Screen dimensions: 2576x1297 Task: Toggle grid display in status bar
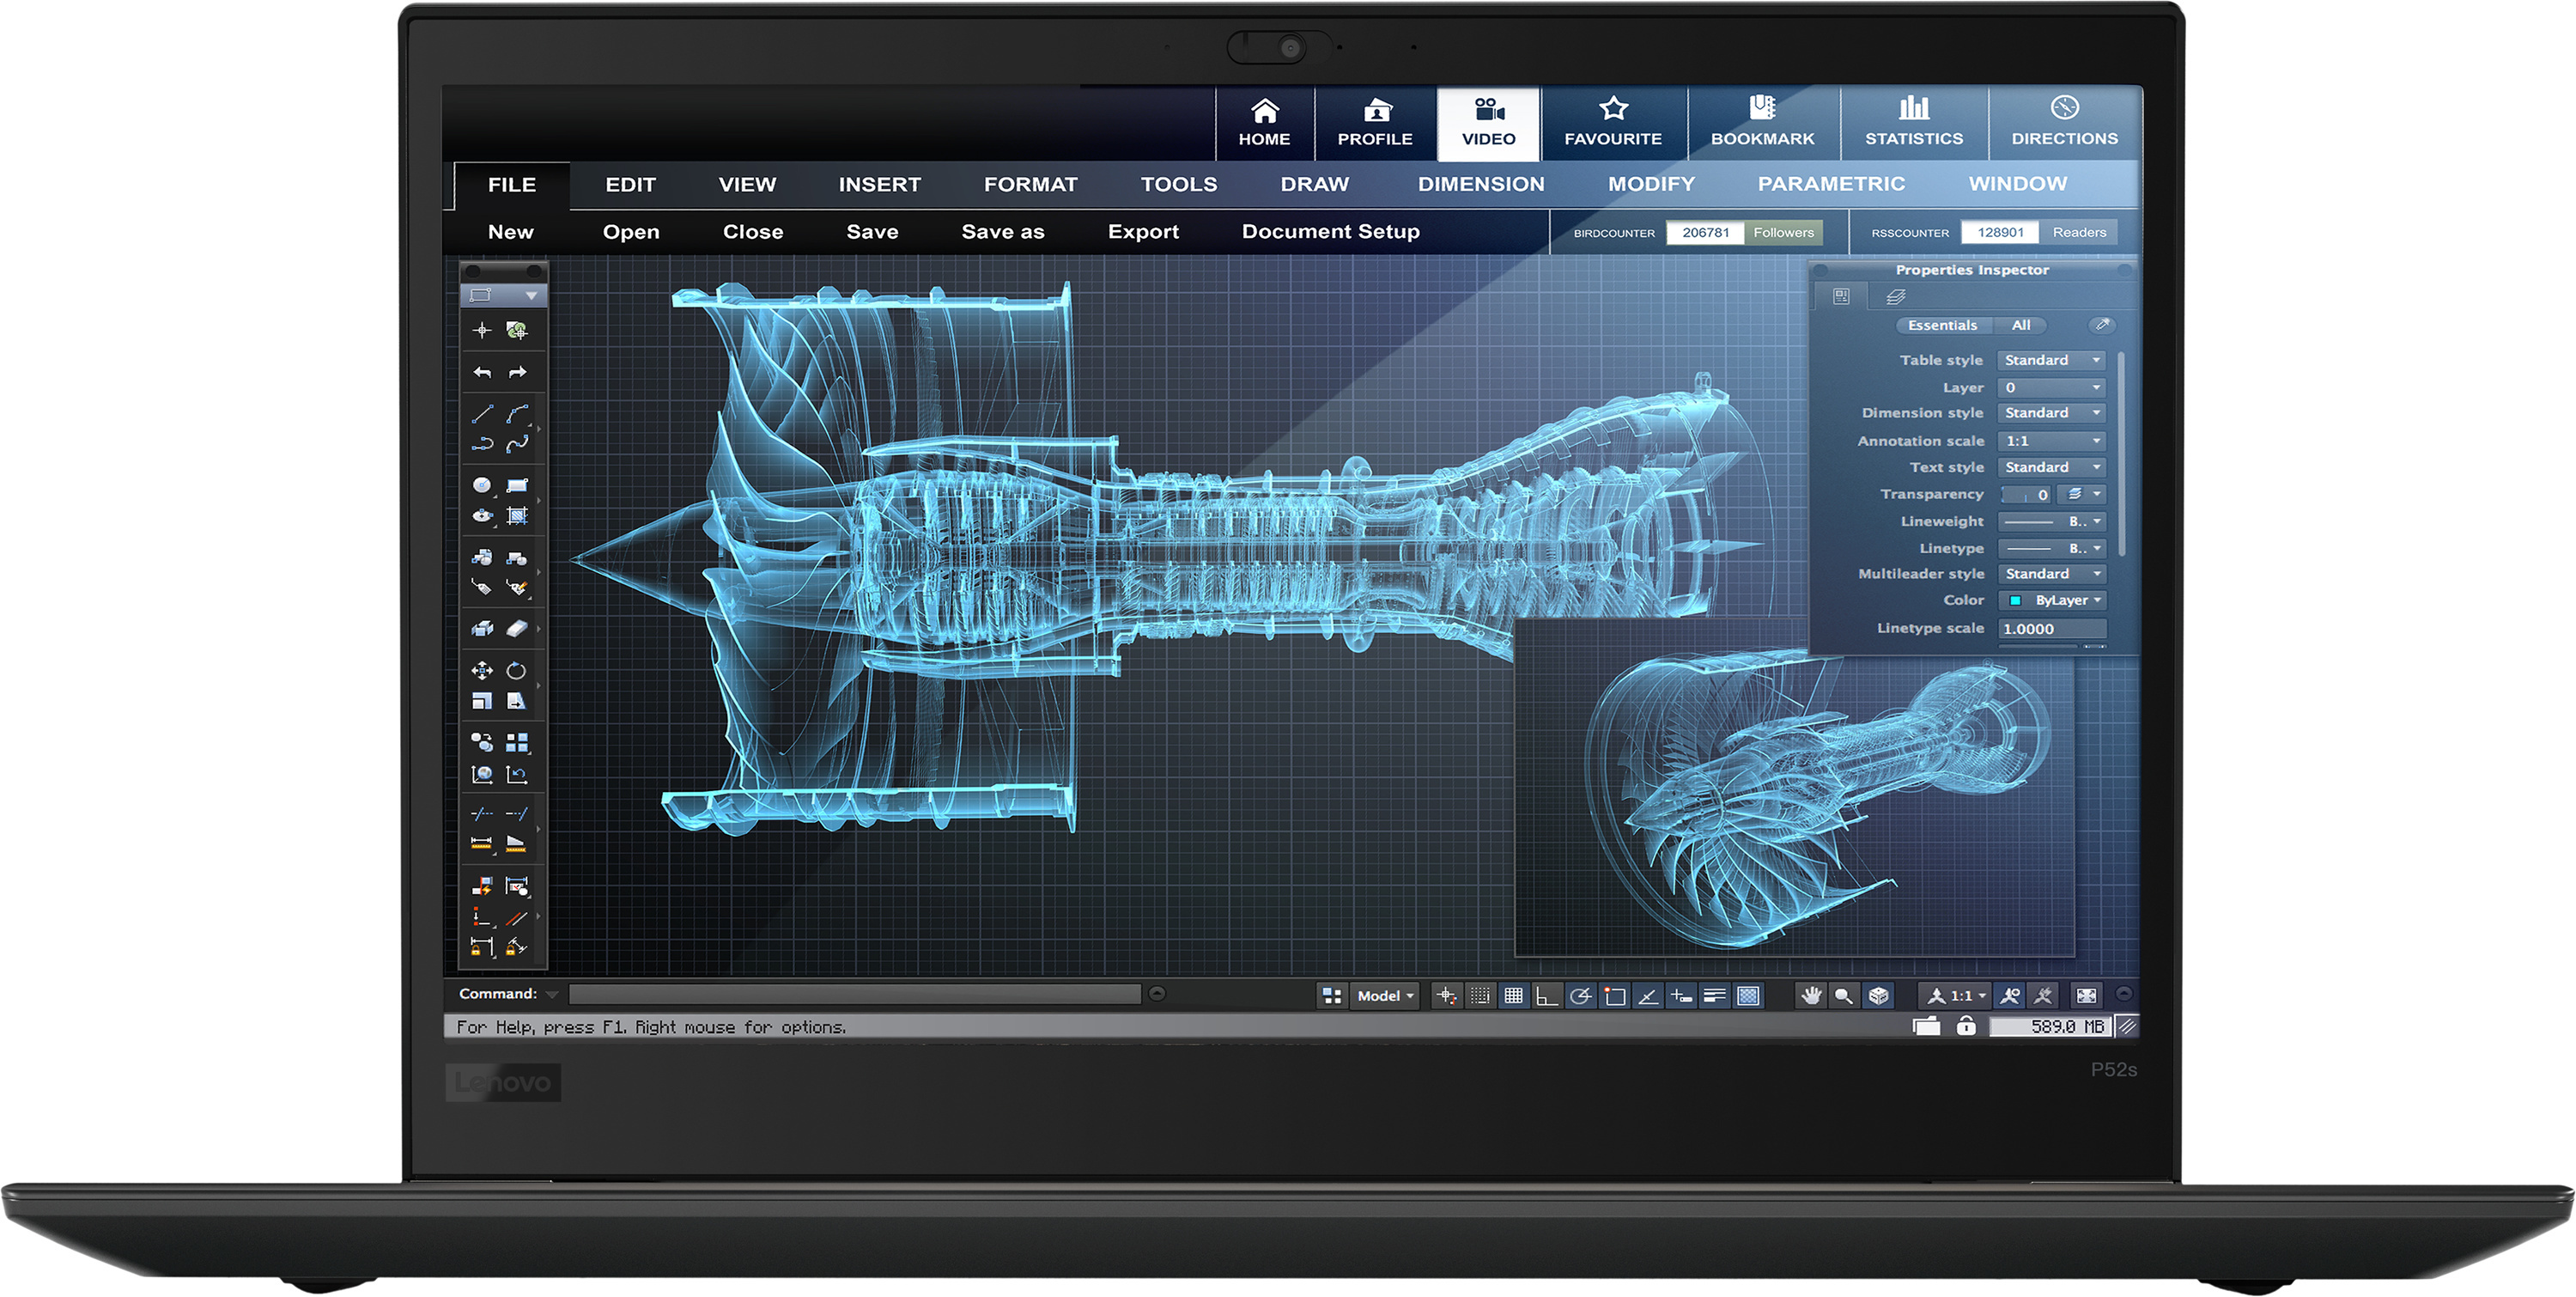pos(1513,996)
